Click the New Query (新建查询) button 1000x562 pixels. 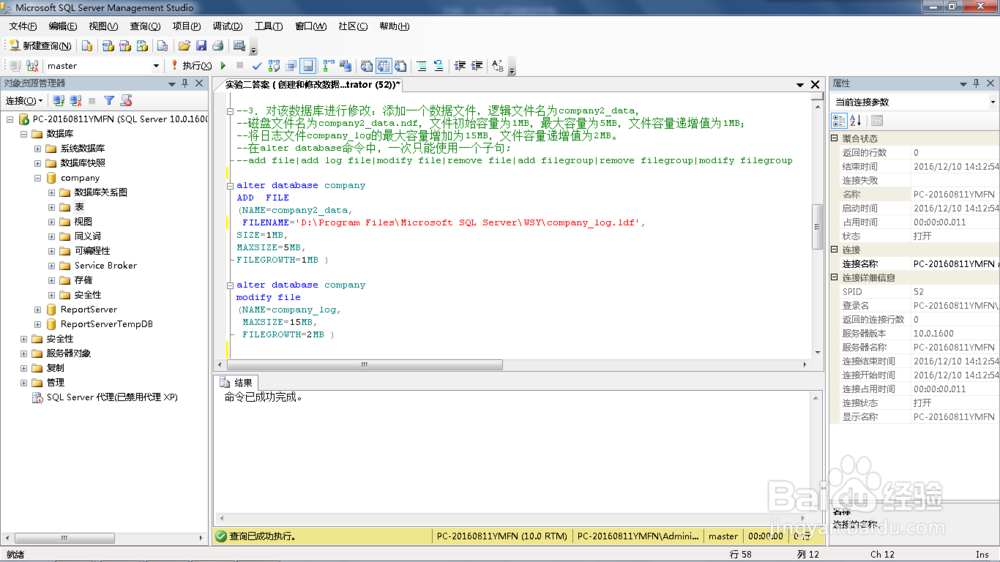click(x=40, y=46)
